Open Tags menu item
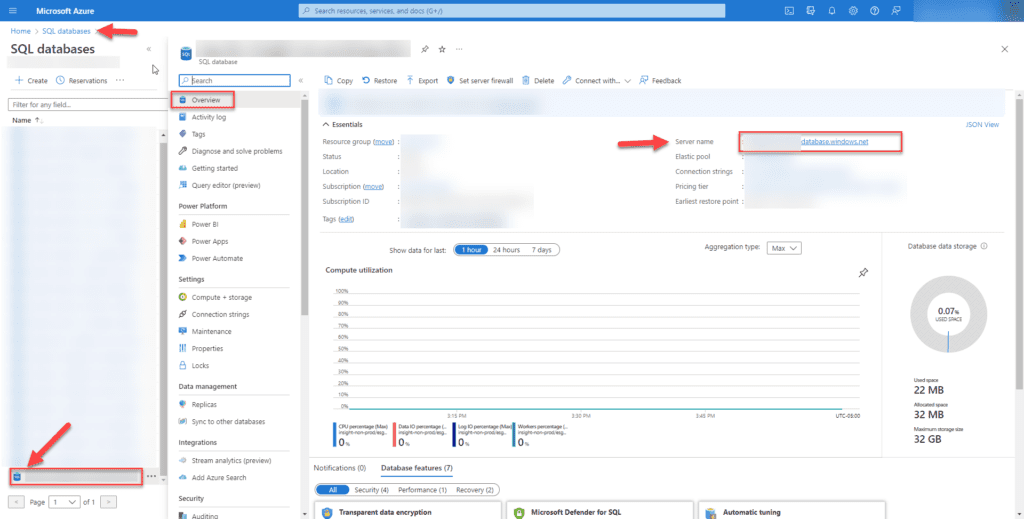Screen dimensions: 1024x519 coord(198,134)
